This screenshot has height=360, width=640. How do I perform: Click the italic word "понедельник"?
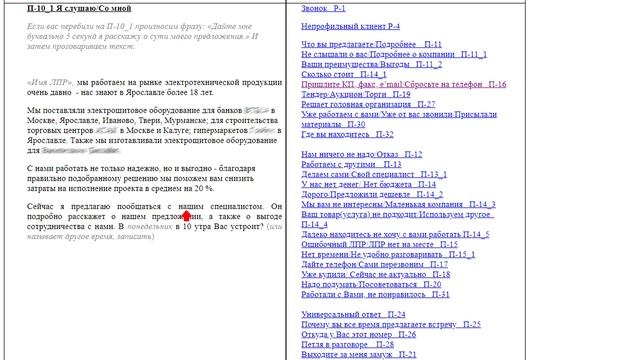coord(149,226)
